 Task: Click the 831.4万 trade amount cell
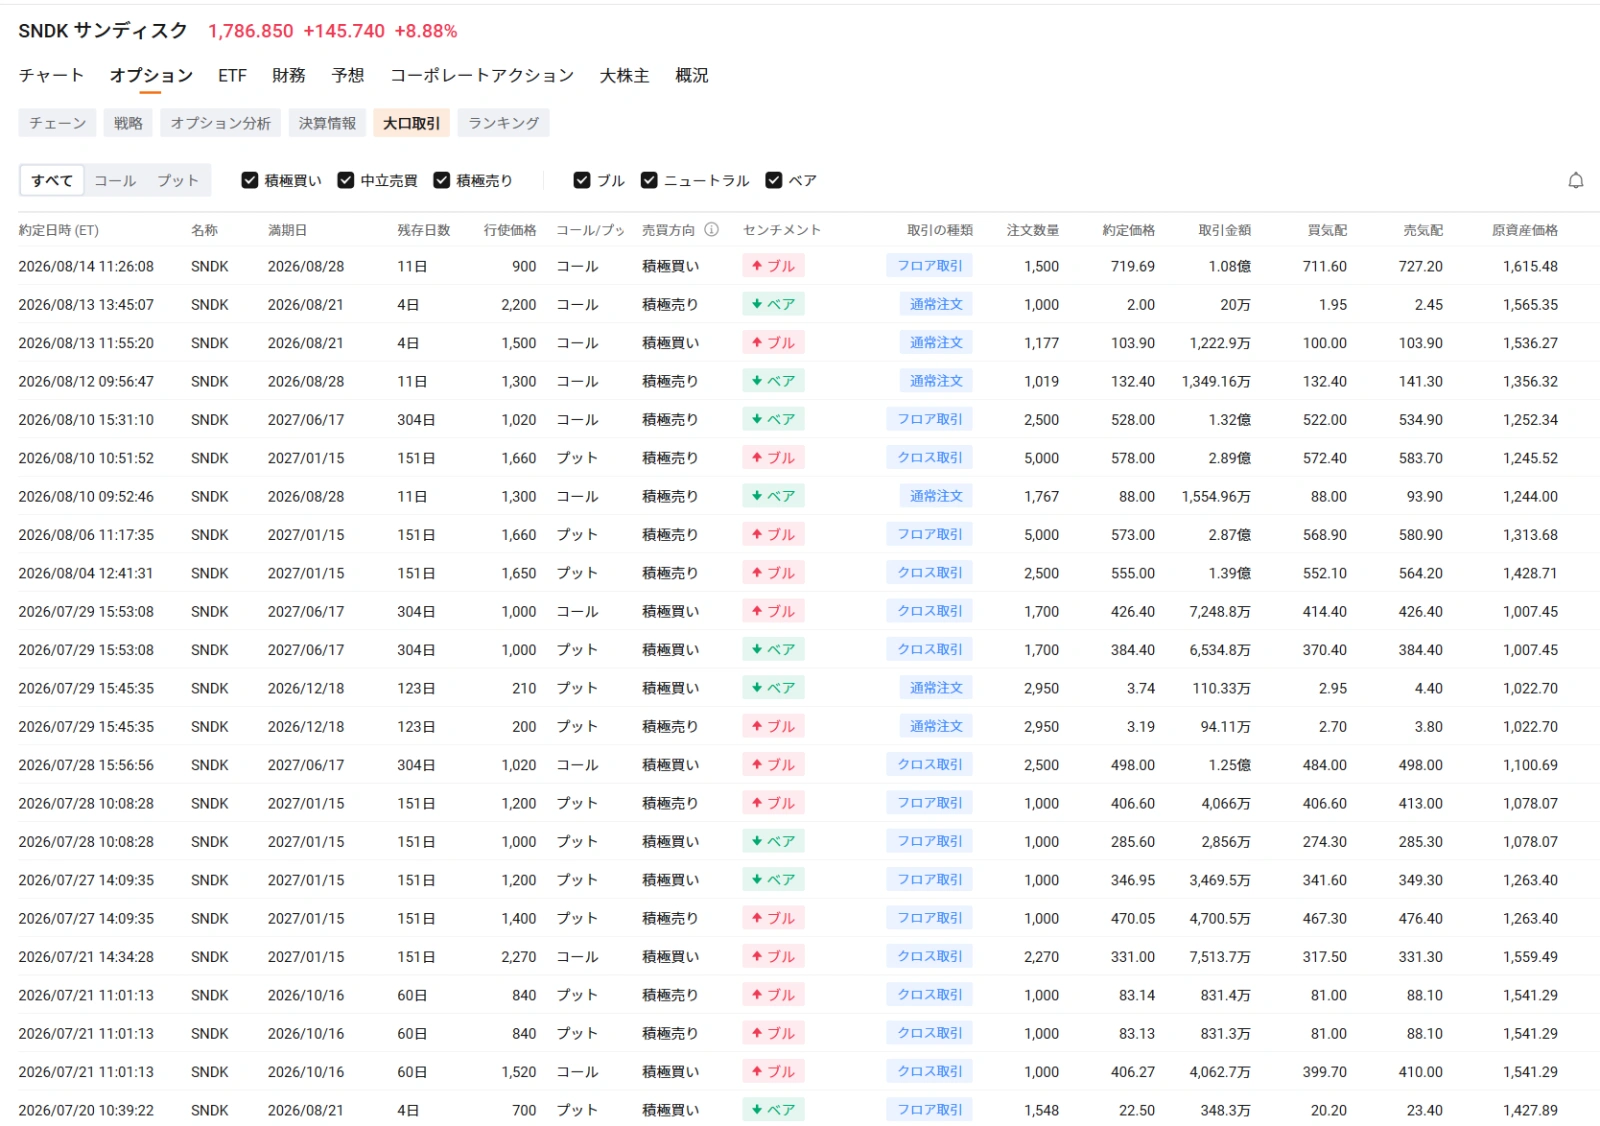tap(1226, 995)
